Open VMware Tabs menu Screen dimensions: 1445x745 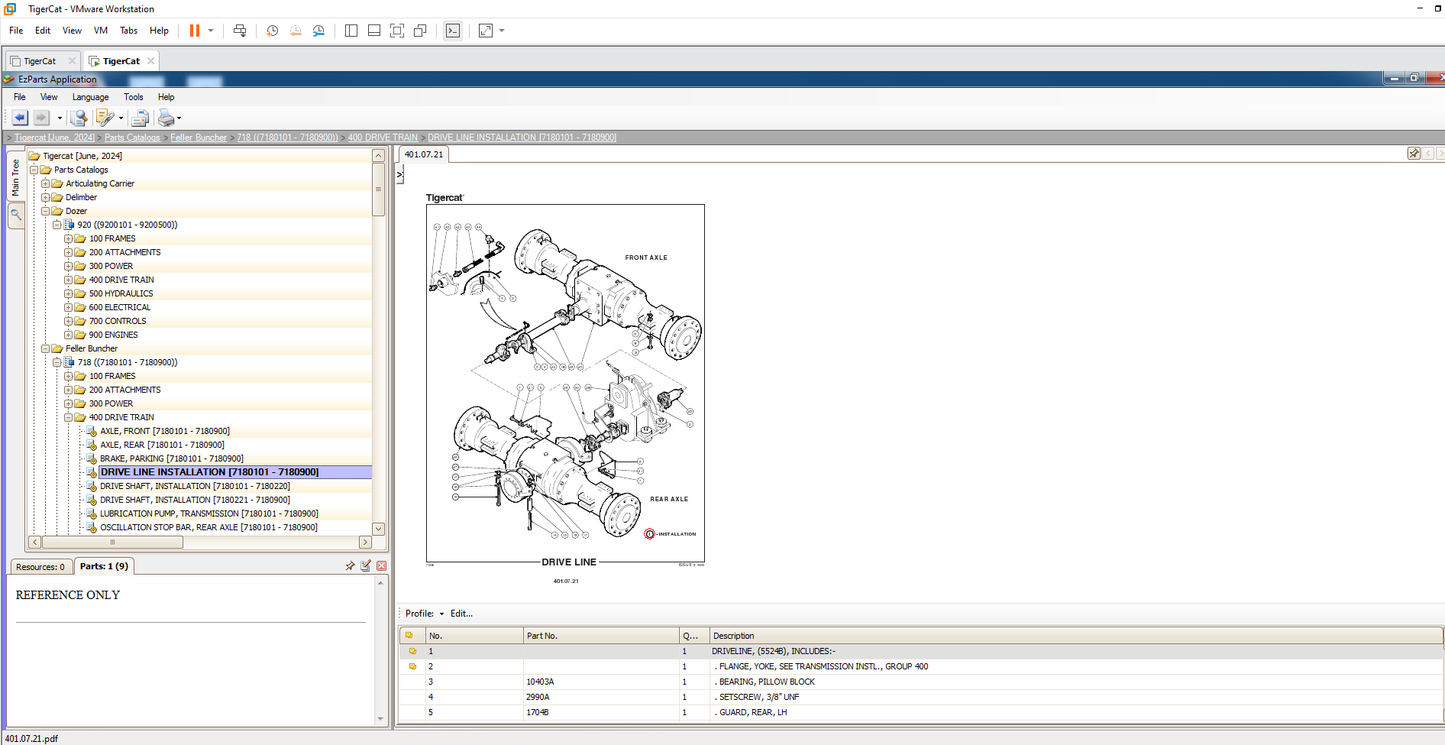point(129,31)
